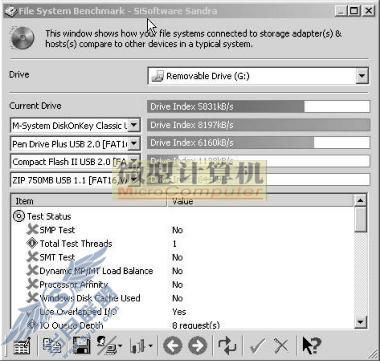Click the print or send report icon

pos(107,345)
